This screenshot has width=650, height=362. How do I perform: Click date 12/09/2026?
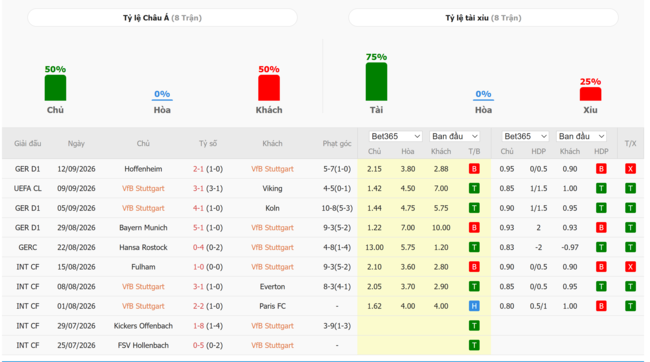(76, 169)
